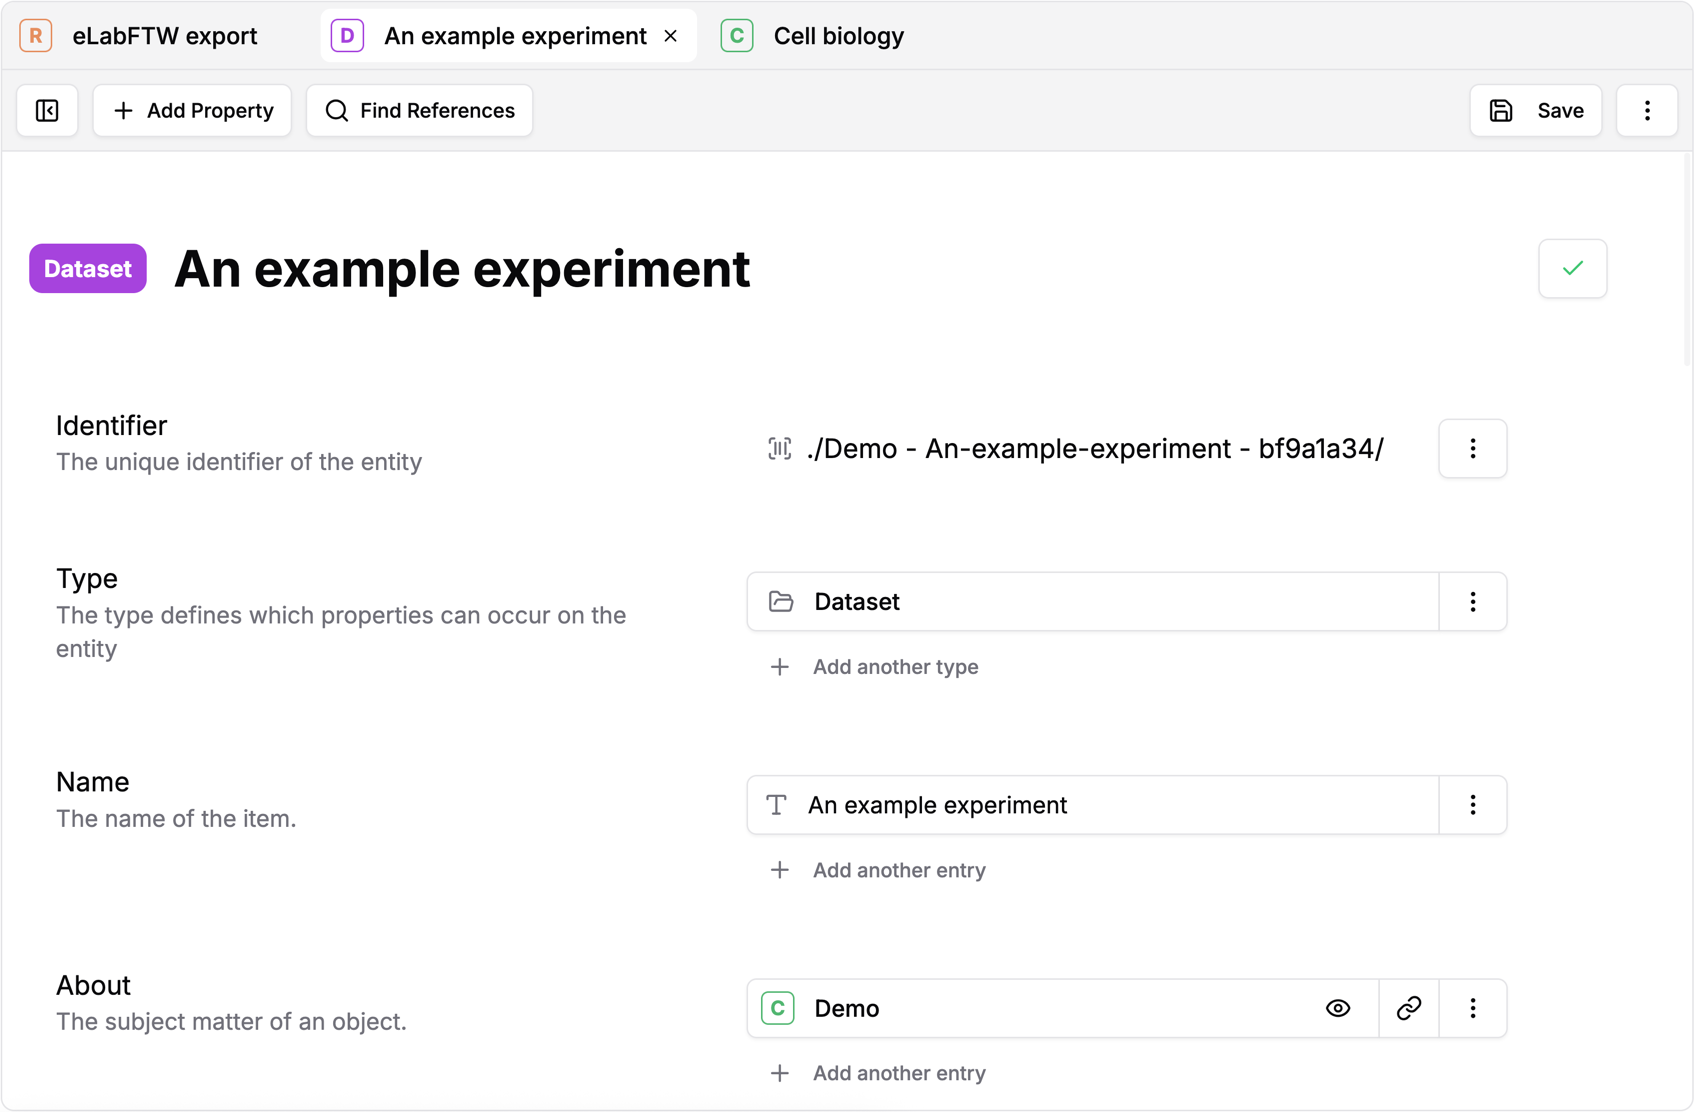Open the options menu for the Dataset type
This screenshot has height=1112, width=1694.
pyautogui.click(x=1472, y=601)
